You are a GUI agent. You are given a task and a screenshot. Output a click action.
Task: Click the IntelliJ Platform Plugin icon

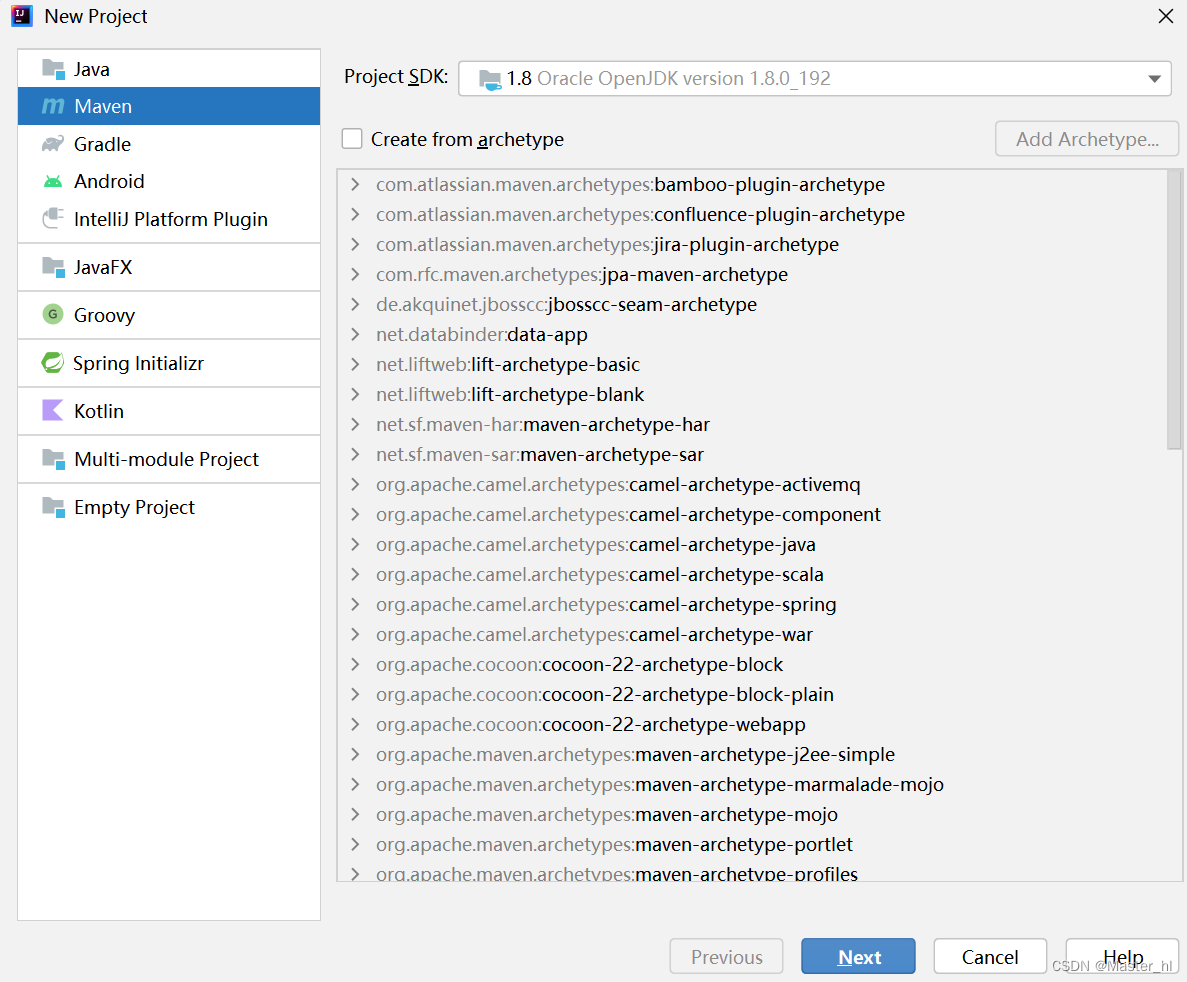(x=53, y=219)
